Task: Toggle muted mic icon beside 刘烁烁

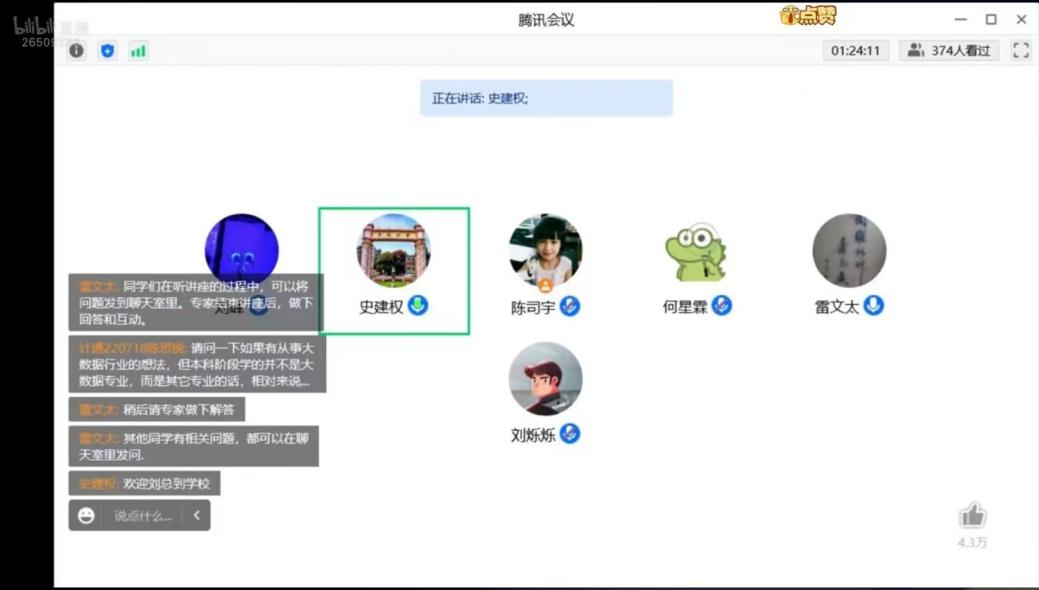Action: [x=570, y=433]
